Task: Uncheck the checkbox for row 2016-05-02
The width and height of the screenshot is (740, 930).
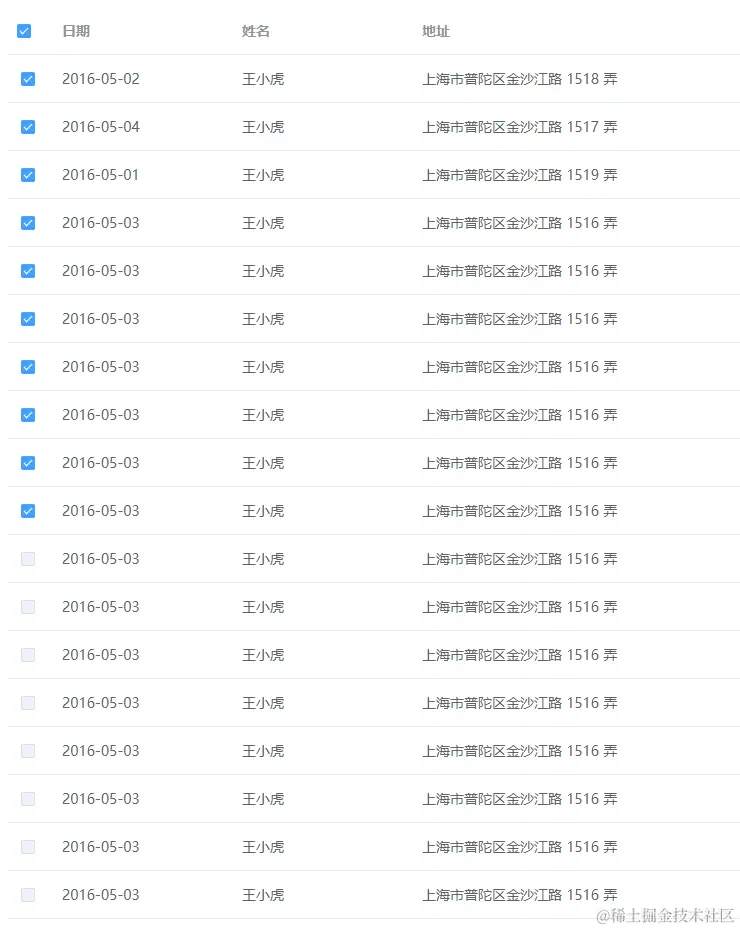Action: 28,79
